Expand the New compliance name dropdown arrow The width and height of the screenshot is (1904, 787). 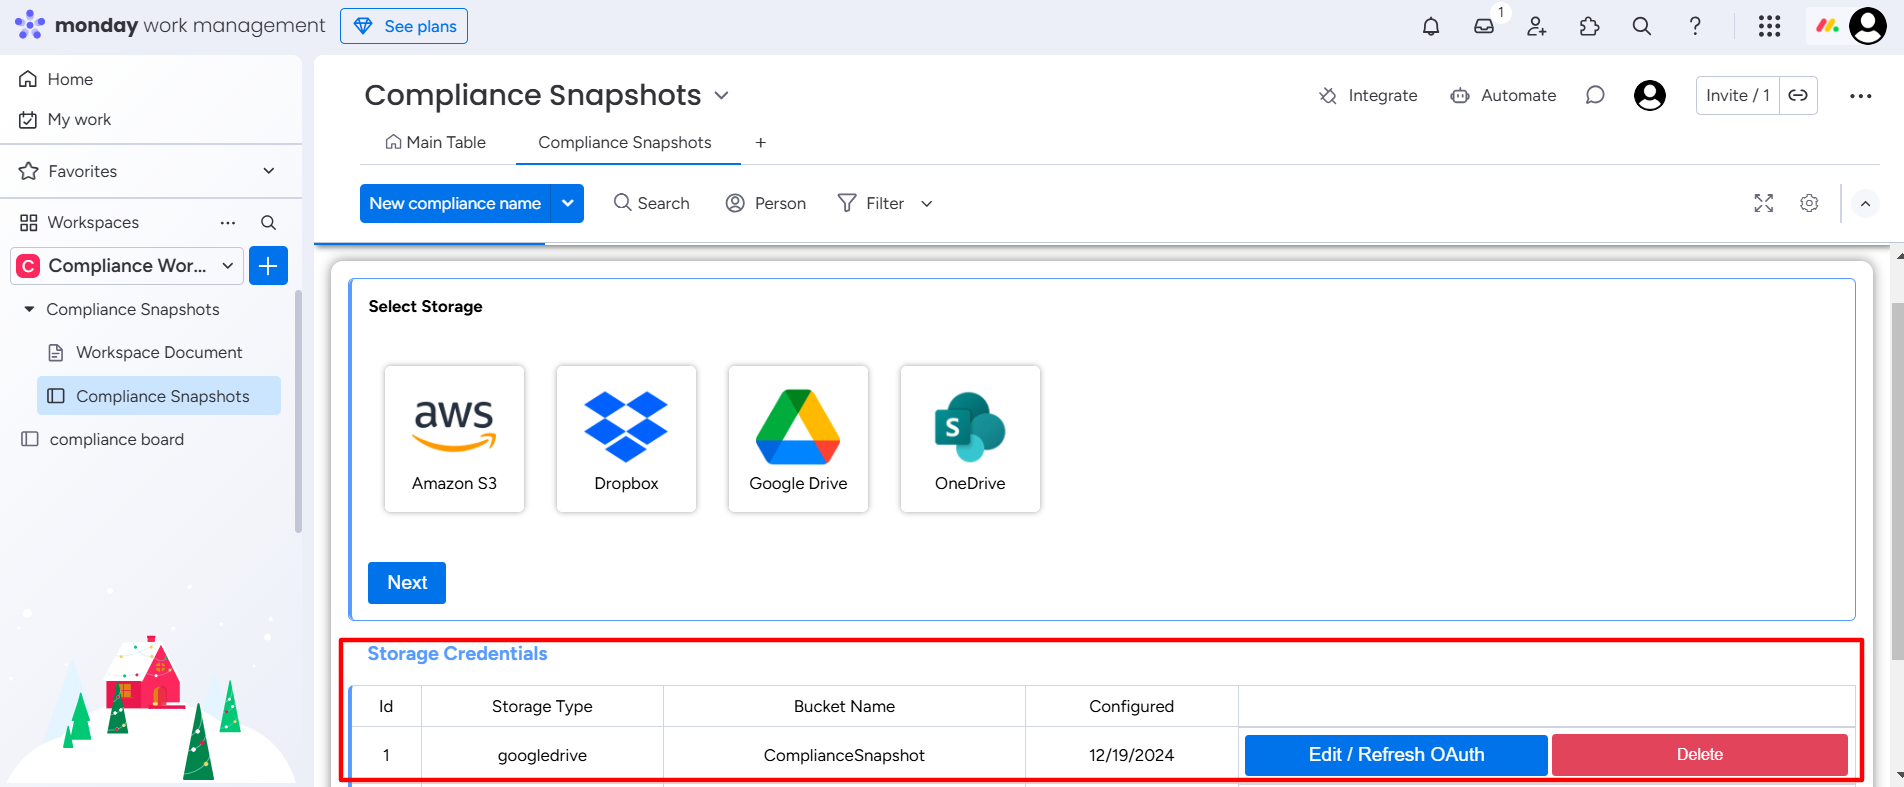click(568, 203)
